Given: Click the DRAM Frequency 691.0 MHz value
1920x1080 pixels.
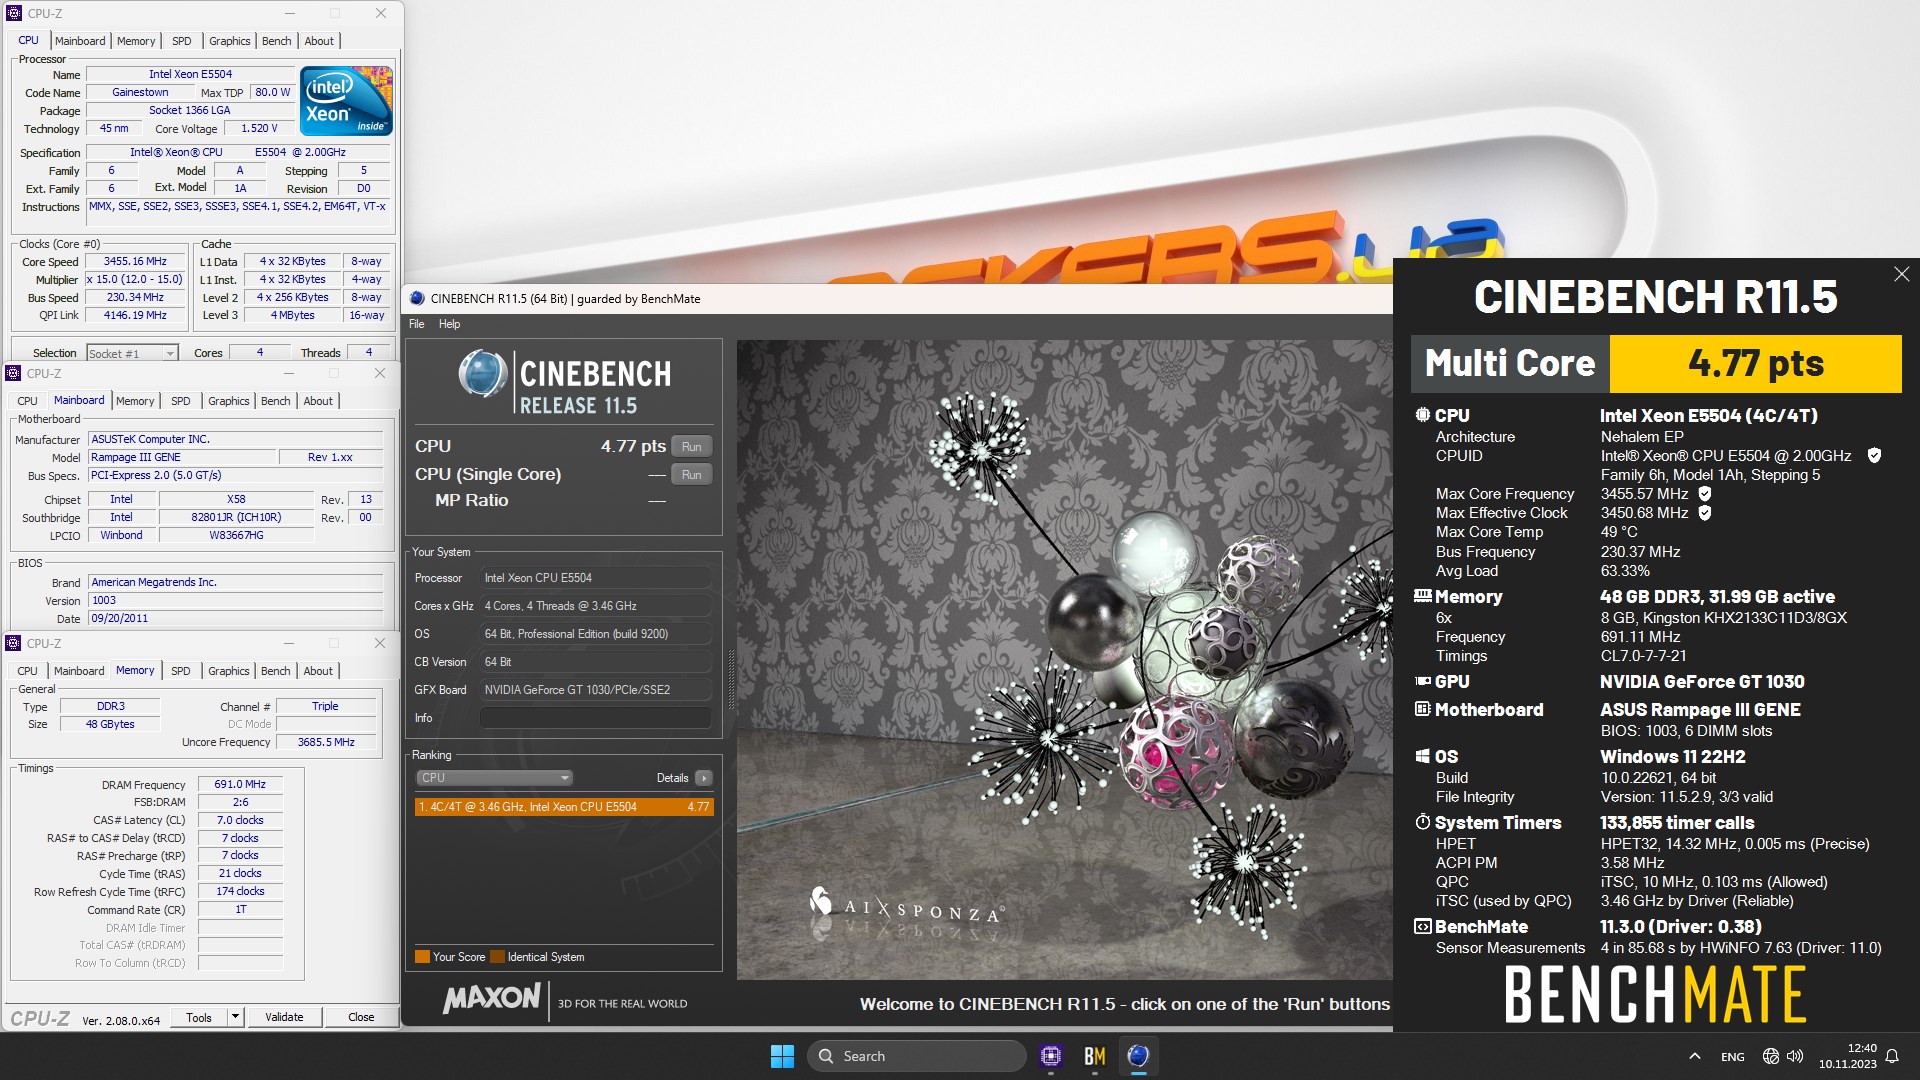Looking at the screenshot, I should point(240,785).
